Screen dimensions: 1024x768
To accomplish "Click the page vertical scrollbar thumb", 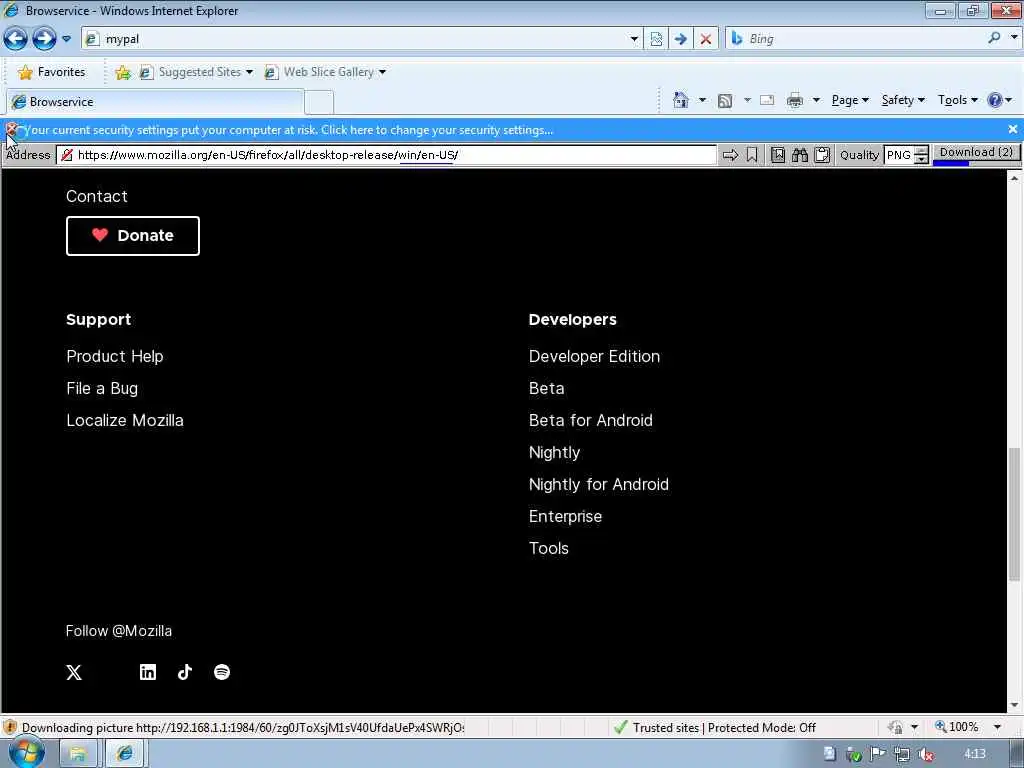I will 1014,514.
